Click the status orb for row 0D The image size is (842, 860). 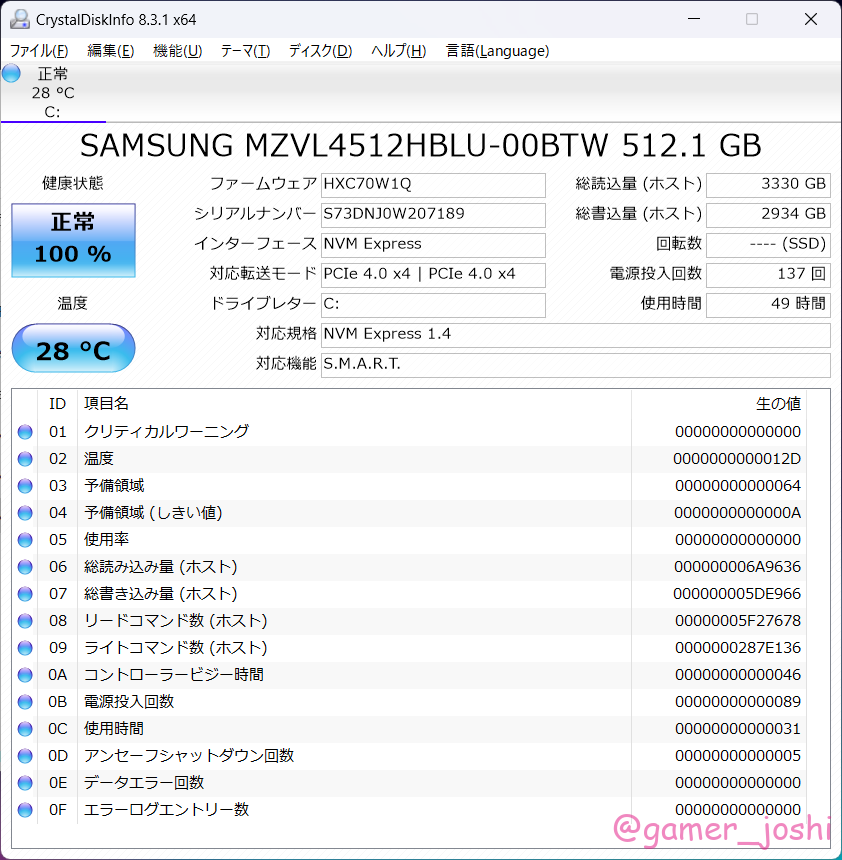[25, 755]
